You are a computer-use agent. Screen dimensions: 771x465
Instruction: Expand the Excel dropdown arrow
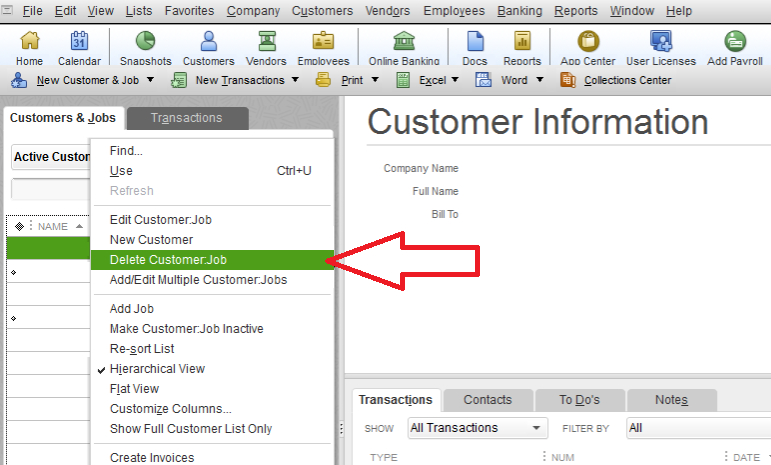tap(455, 80)
